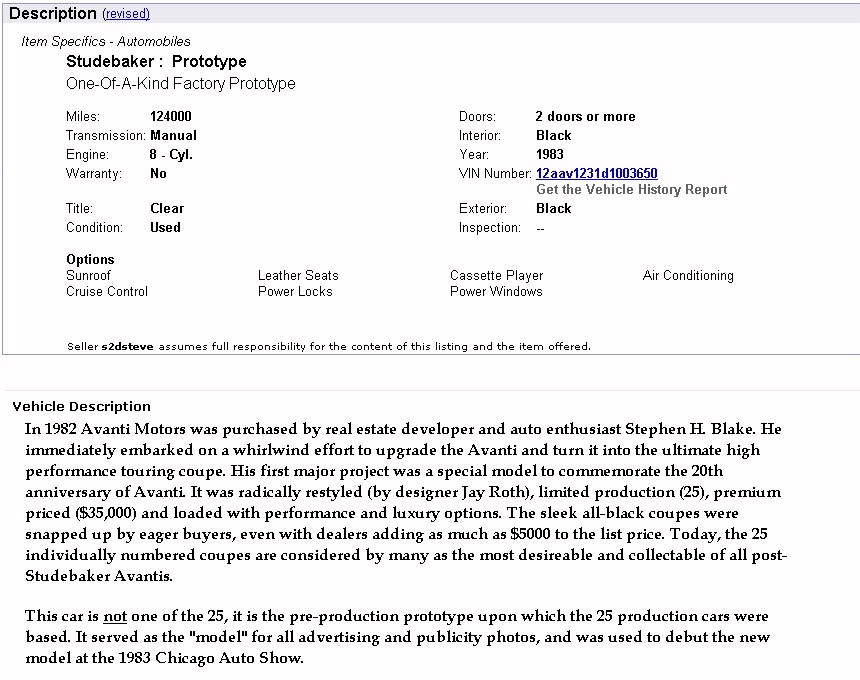The width and height of the screenshot is (860, 680).
Task: Select the seller name s2dsteve
Action: [127, 347]
